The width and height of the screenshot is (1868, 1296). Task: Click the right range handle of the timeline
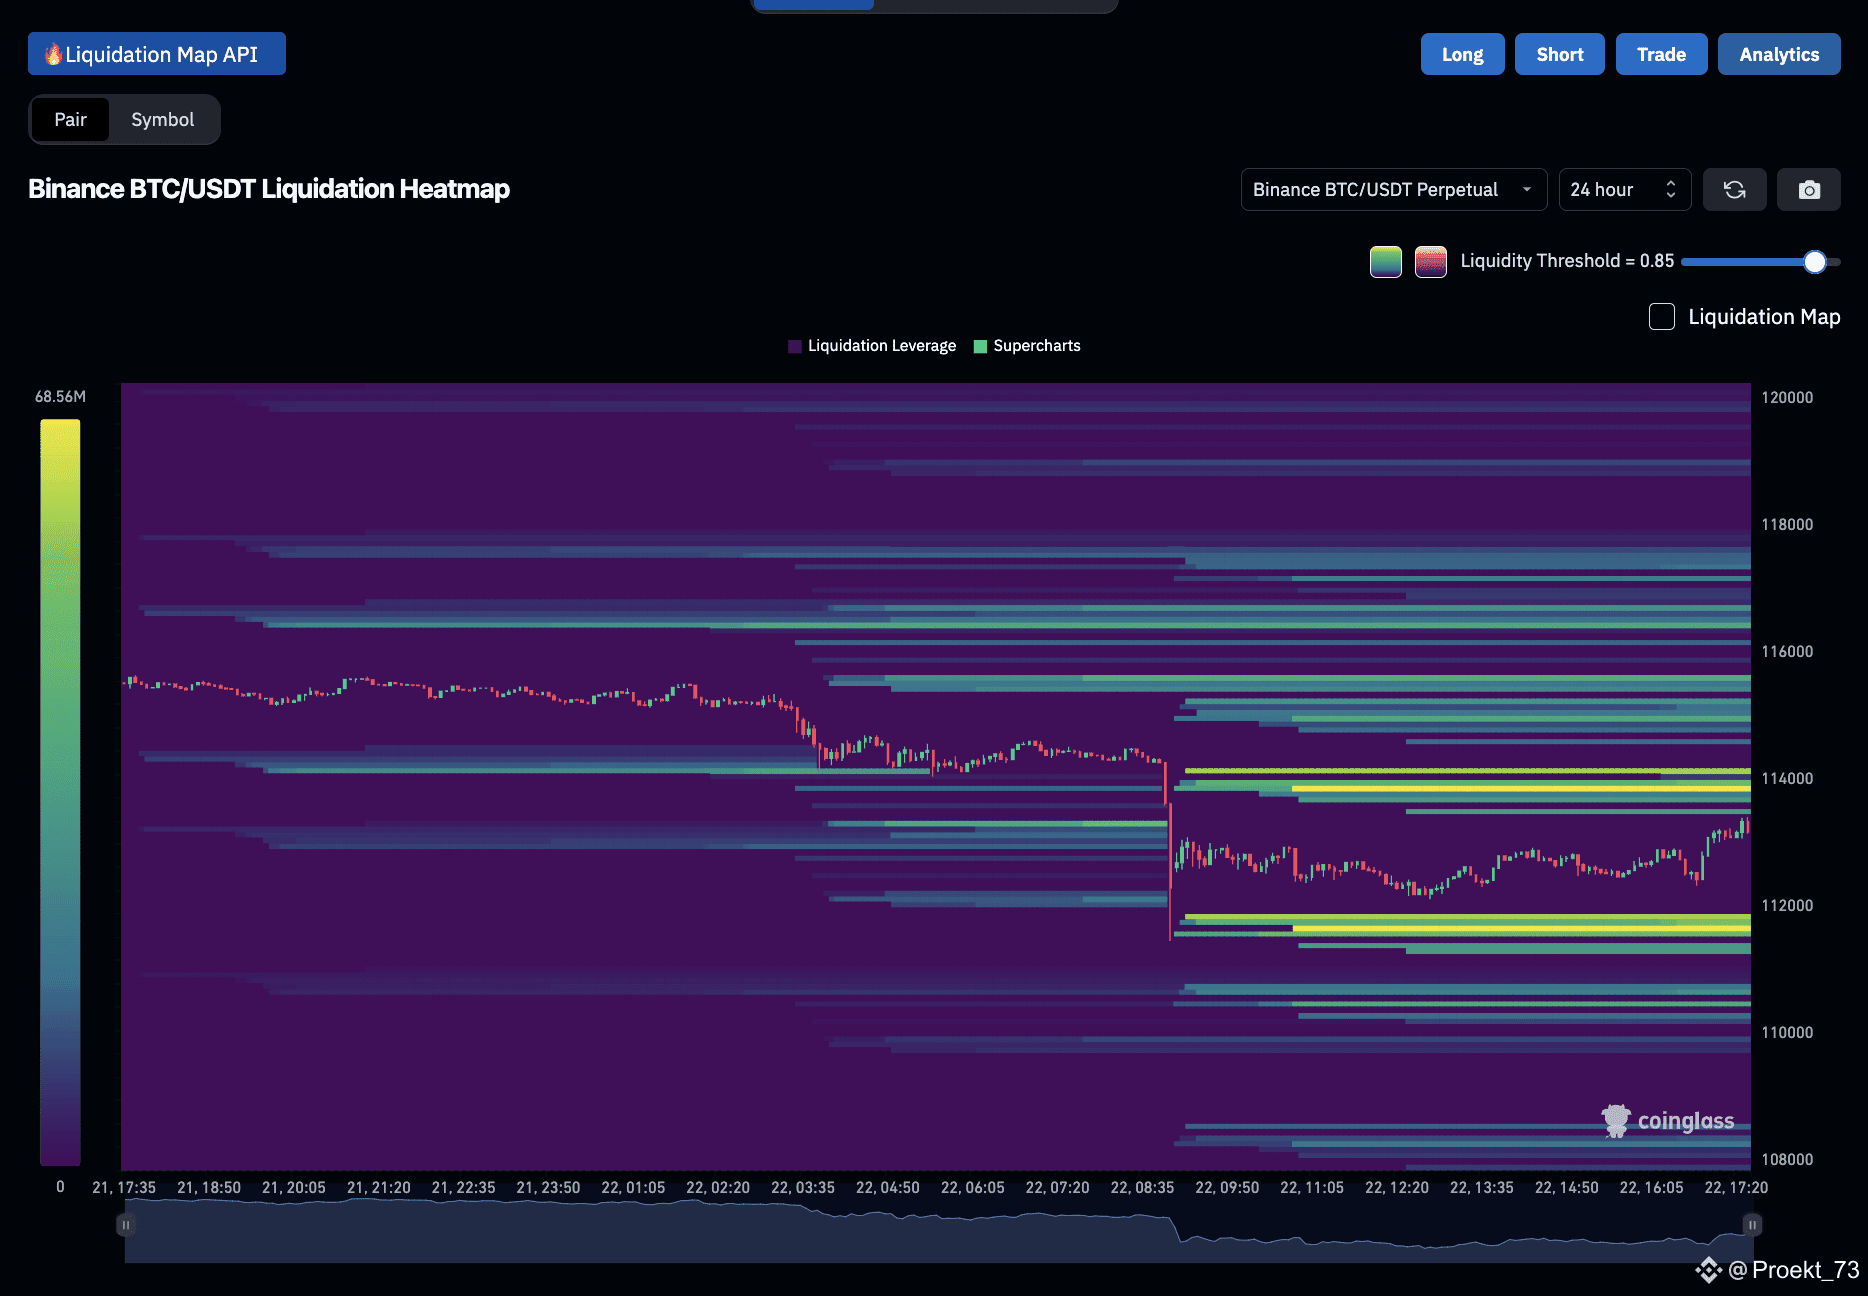[1752, 1224]
